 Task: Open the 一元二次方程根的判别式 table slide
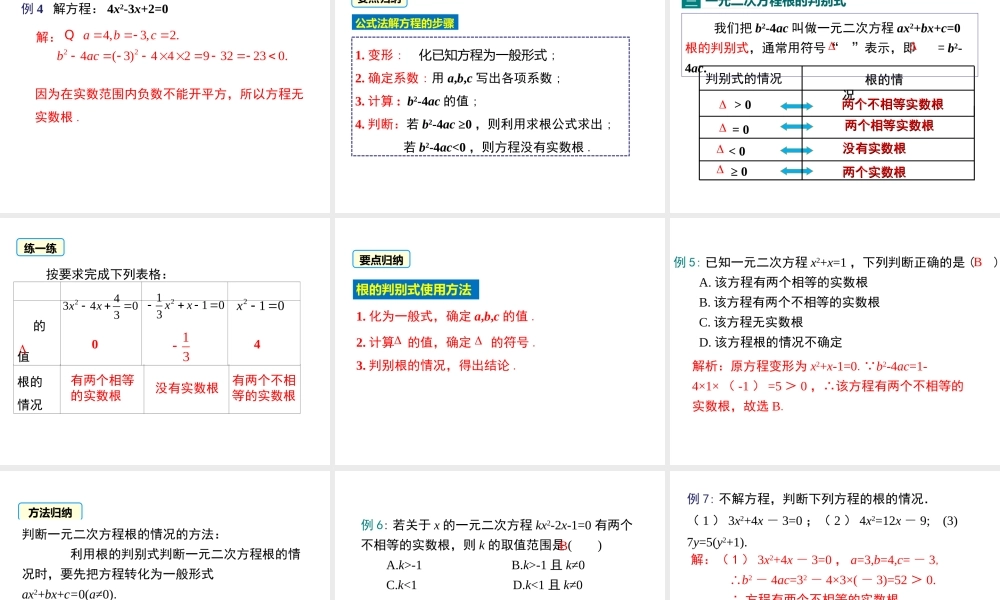[835, 106]
